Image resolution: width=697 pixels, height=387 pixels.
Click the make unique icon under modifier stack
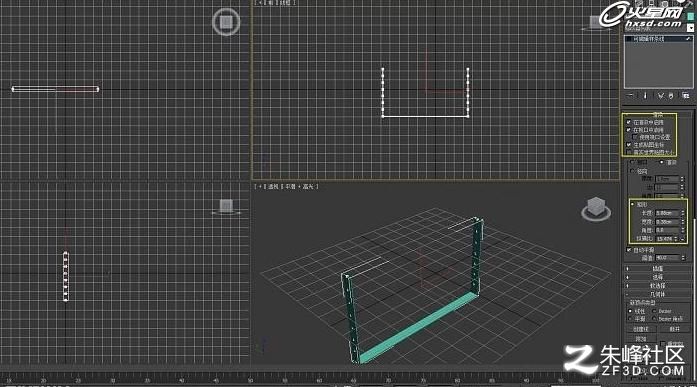pyautogui.click(x=661, y=96)
